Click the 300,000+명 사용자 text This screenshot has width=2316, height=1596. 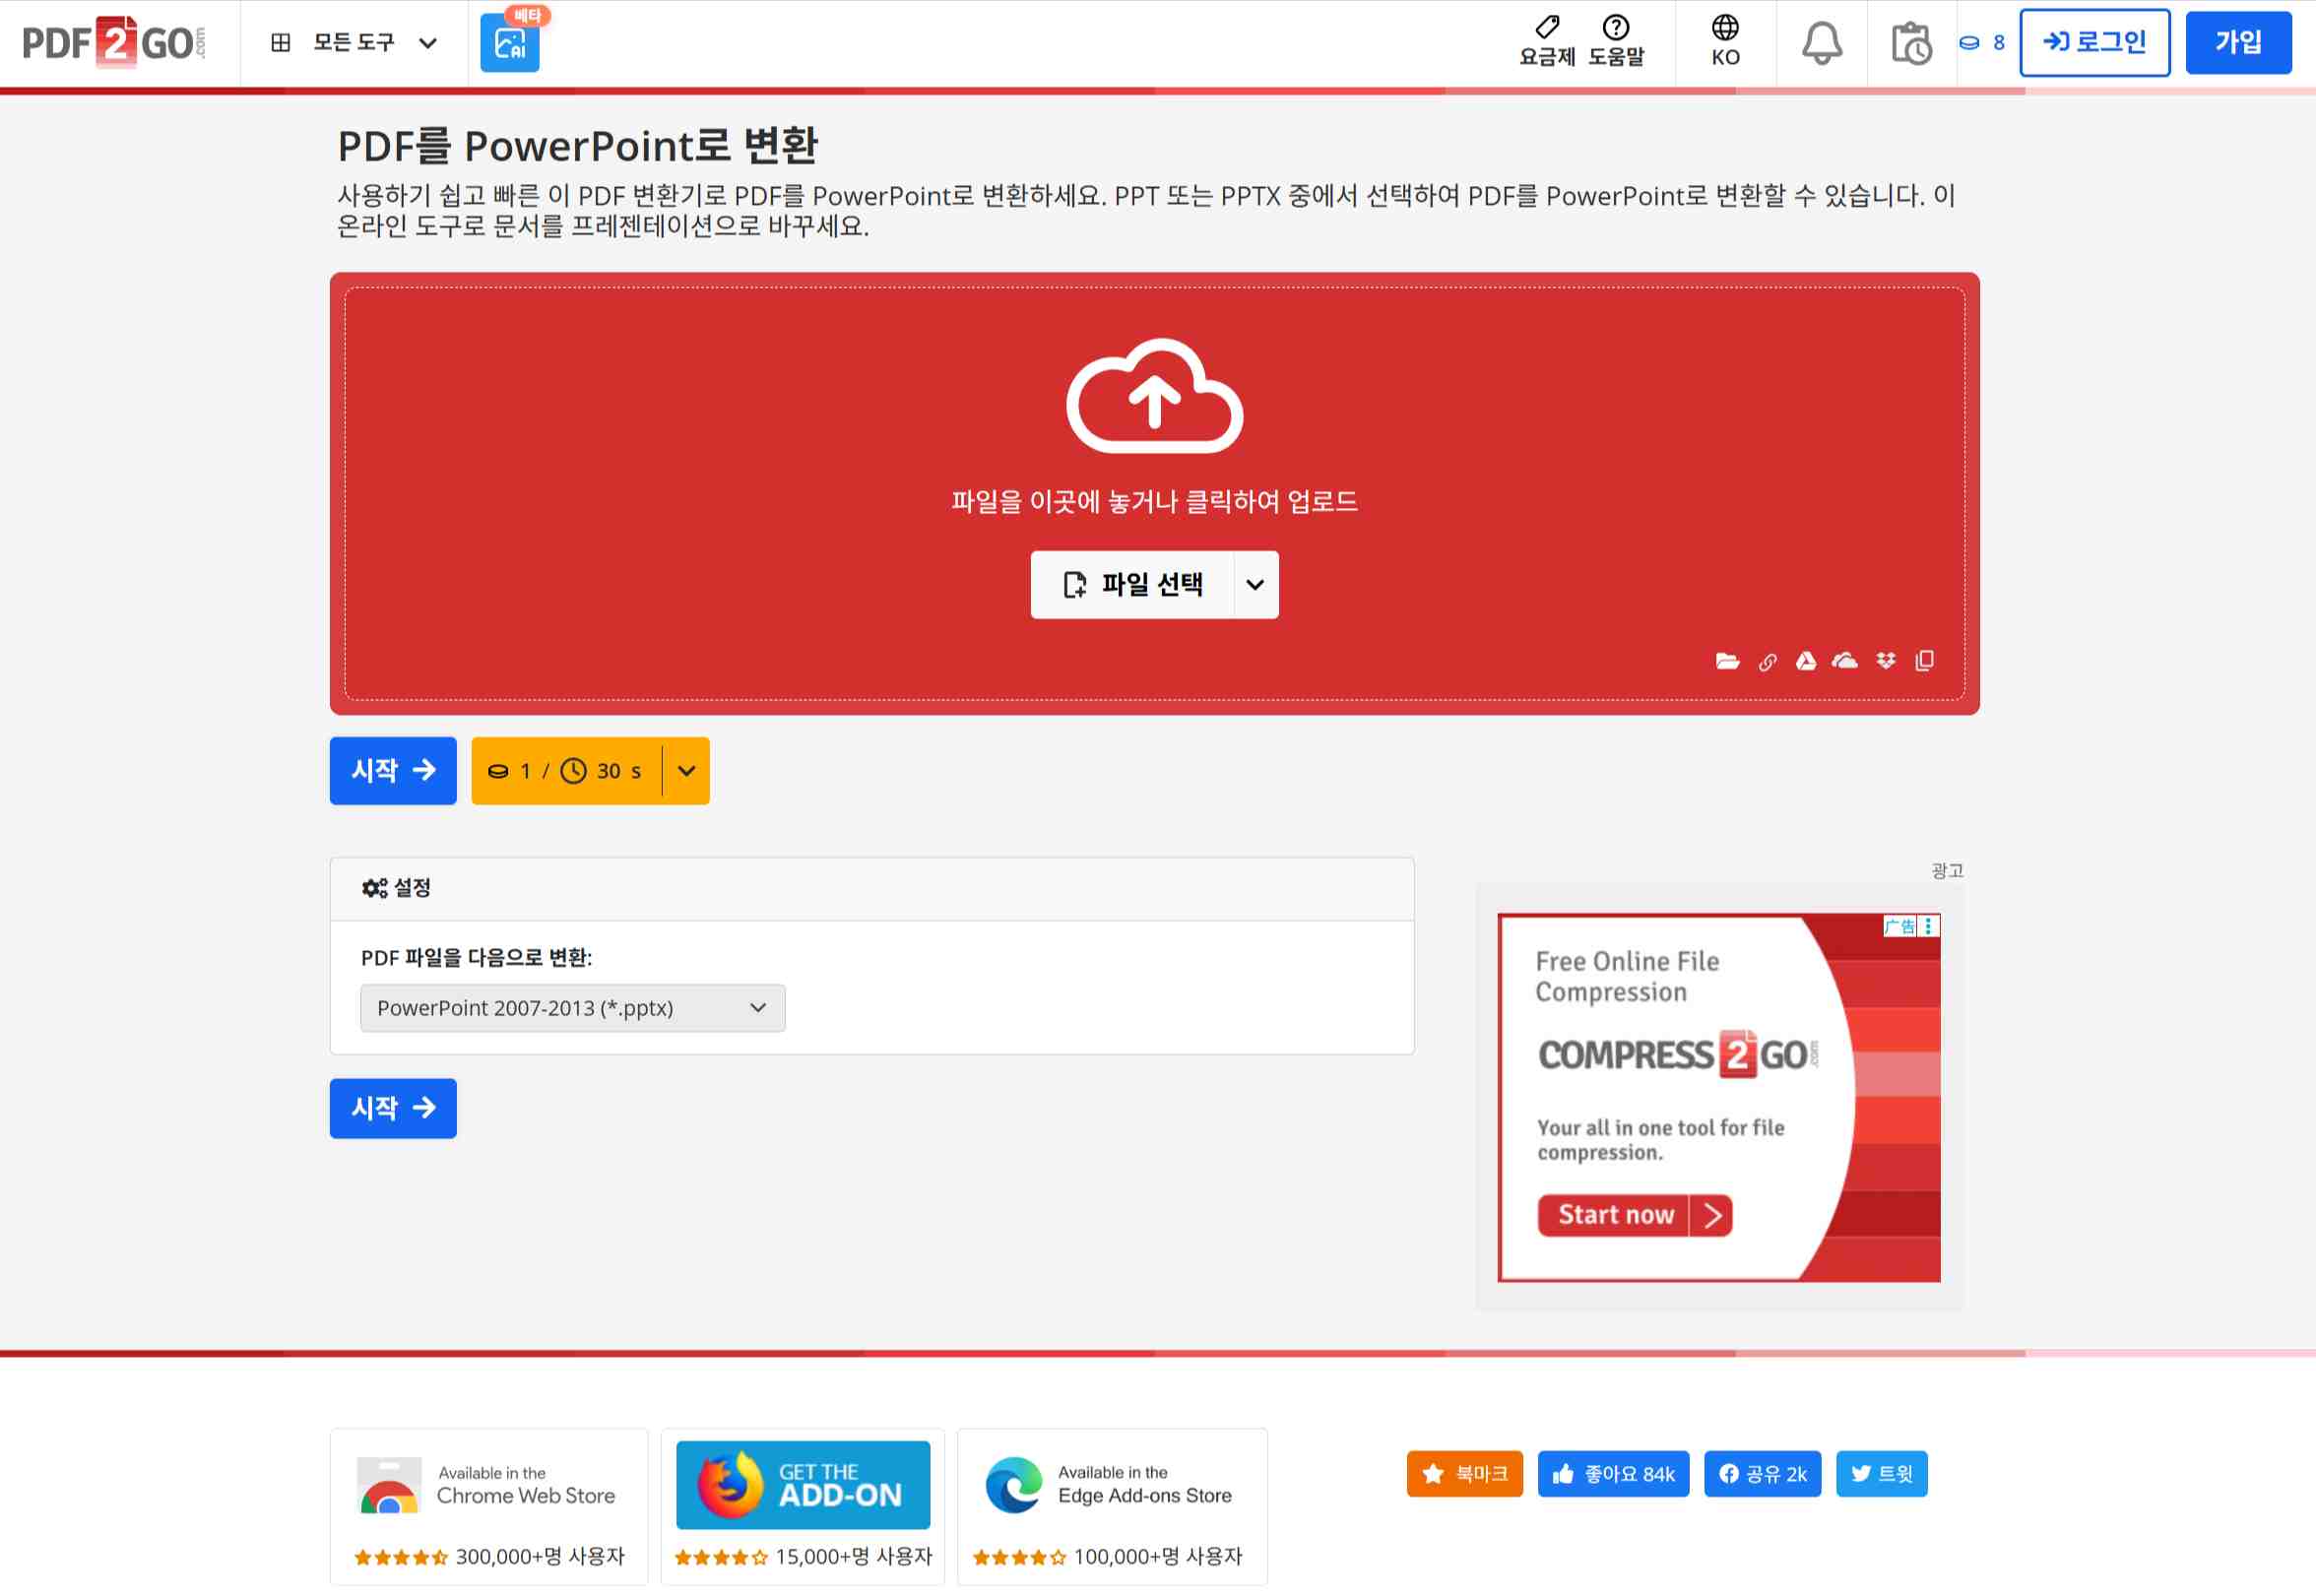pos(540,1557)
